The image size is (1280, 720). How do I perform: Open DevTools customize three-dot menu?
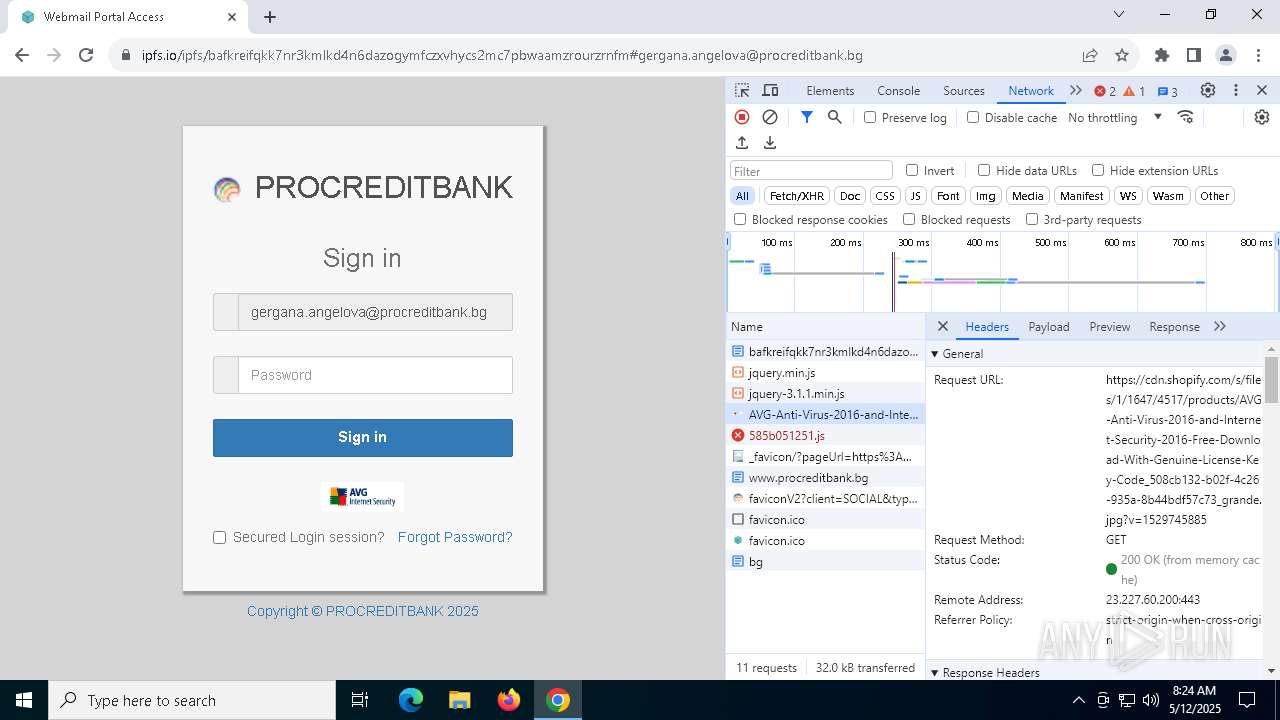click(x=1236, y=90)
